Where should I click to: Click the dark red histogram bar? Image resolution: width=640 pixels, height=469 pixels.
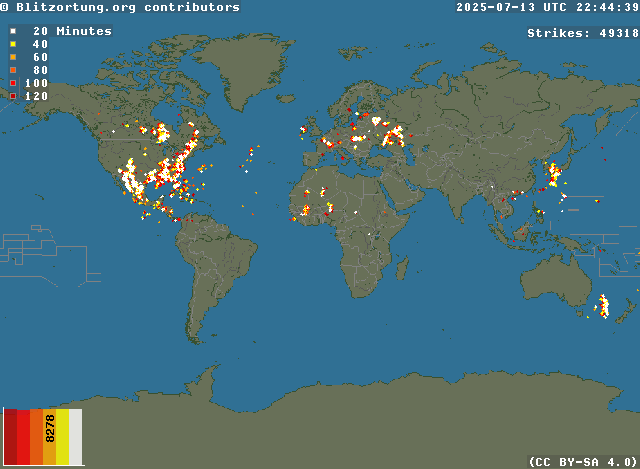click(x=10, y=437)
